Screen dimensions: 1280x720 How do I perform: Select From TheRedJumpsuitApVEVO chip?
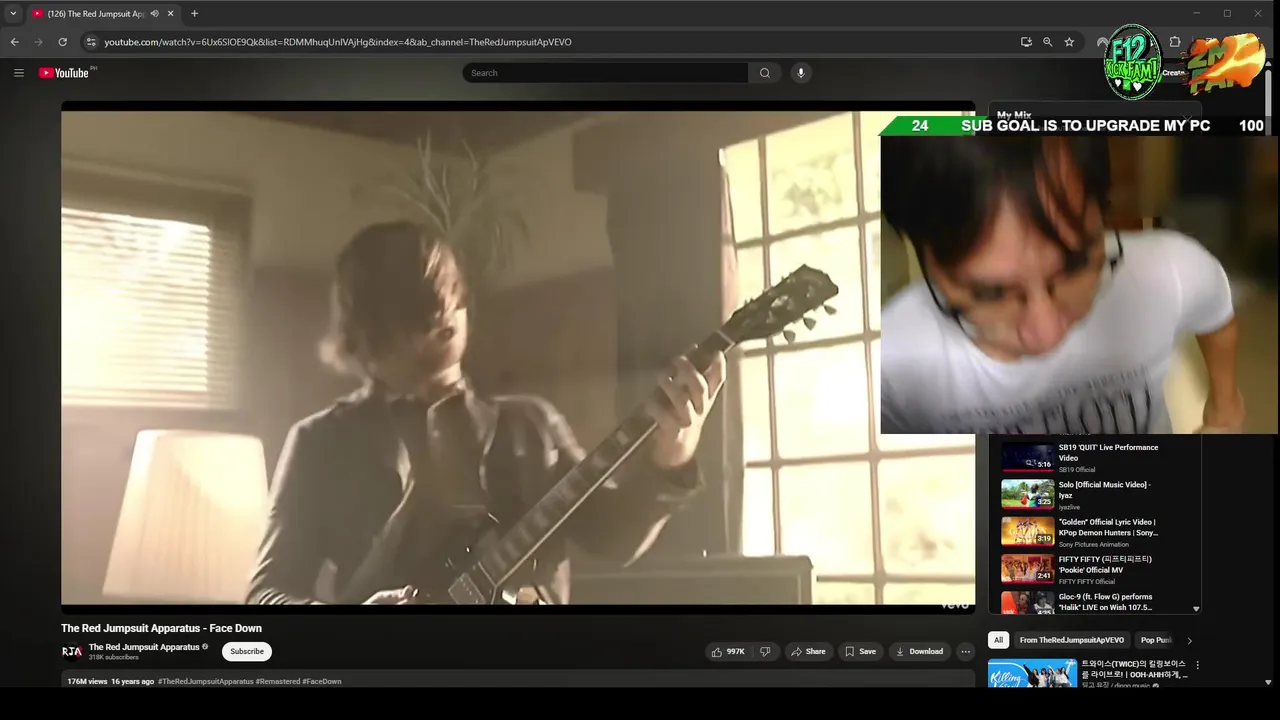click(x=1071, y=640)
